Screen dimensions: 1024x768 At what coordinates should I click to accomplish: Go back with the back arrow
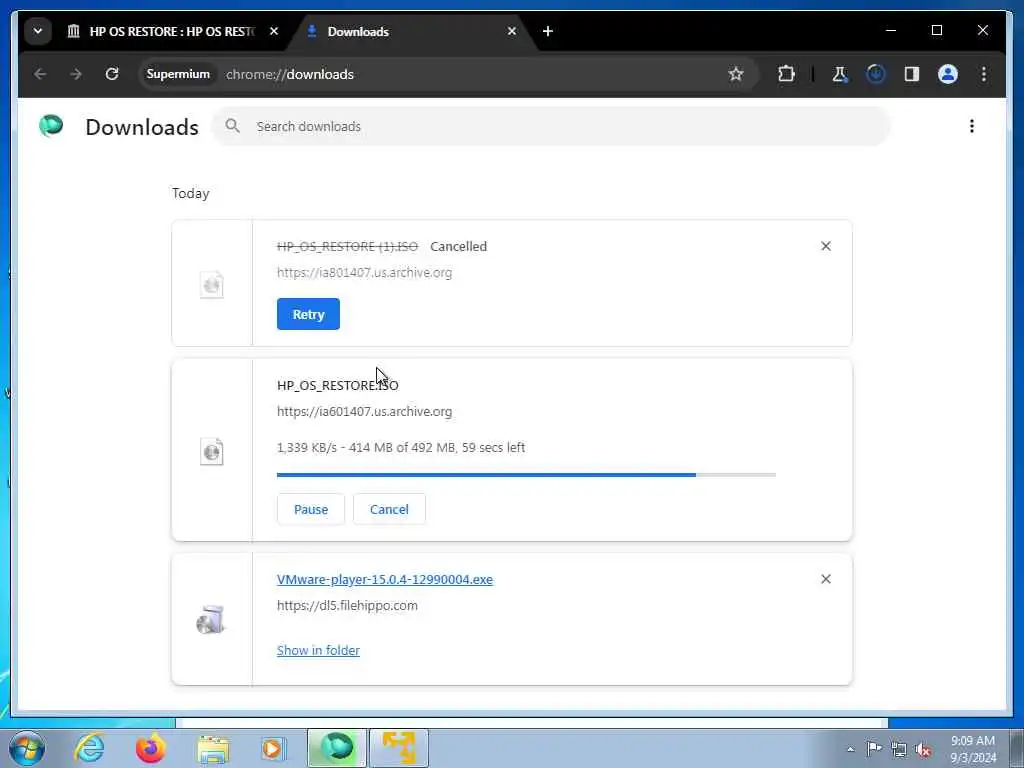pos(40,74)
